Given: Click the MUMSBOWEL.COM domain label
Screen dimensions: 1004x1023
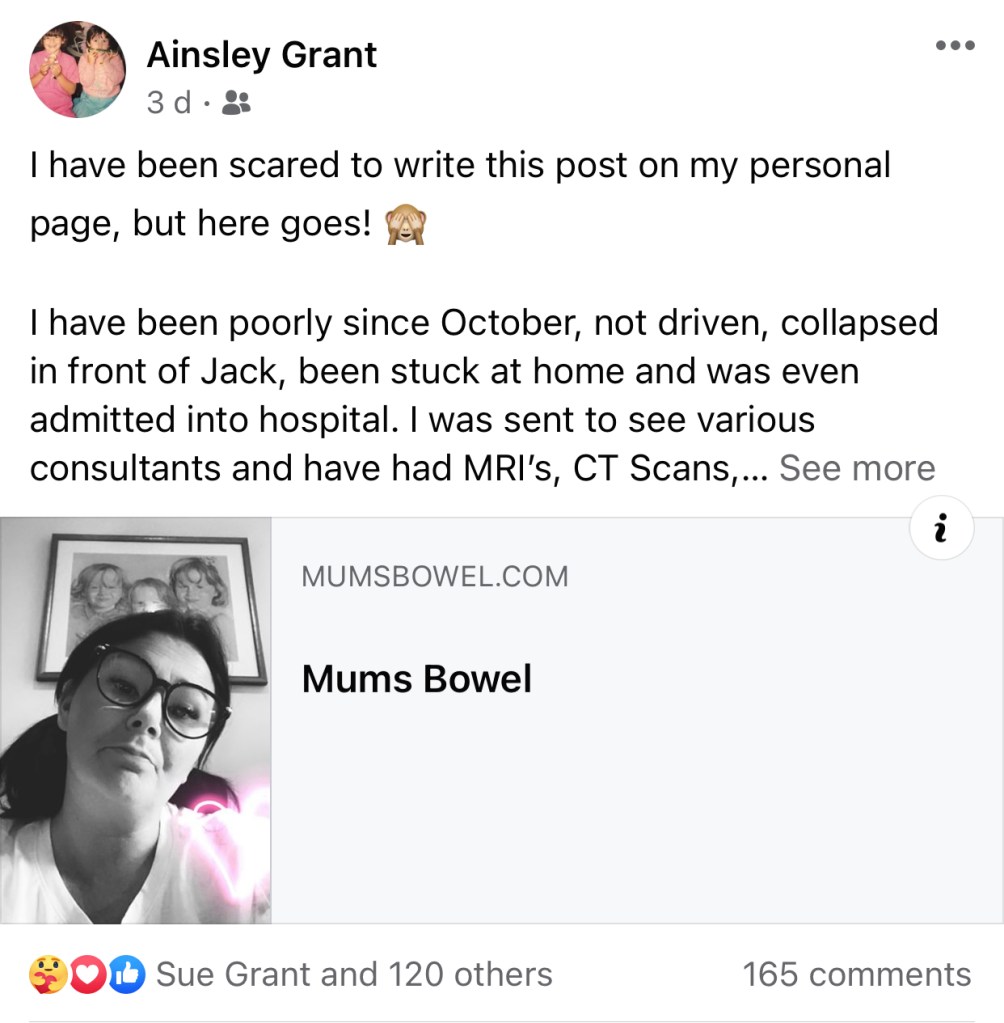Looking at the screenshot, I should 434,576.
